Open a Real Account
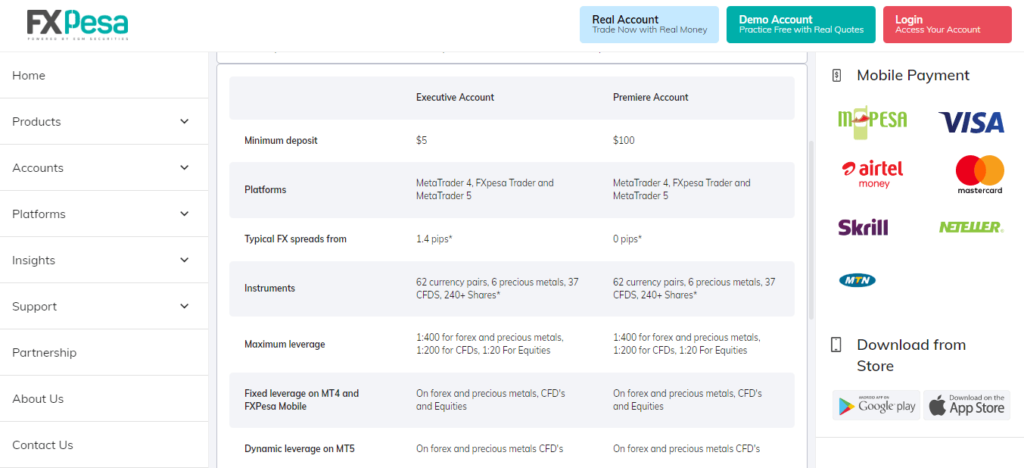 [649, 25]
